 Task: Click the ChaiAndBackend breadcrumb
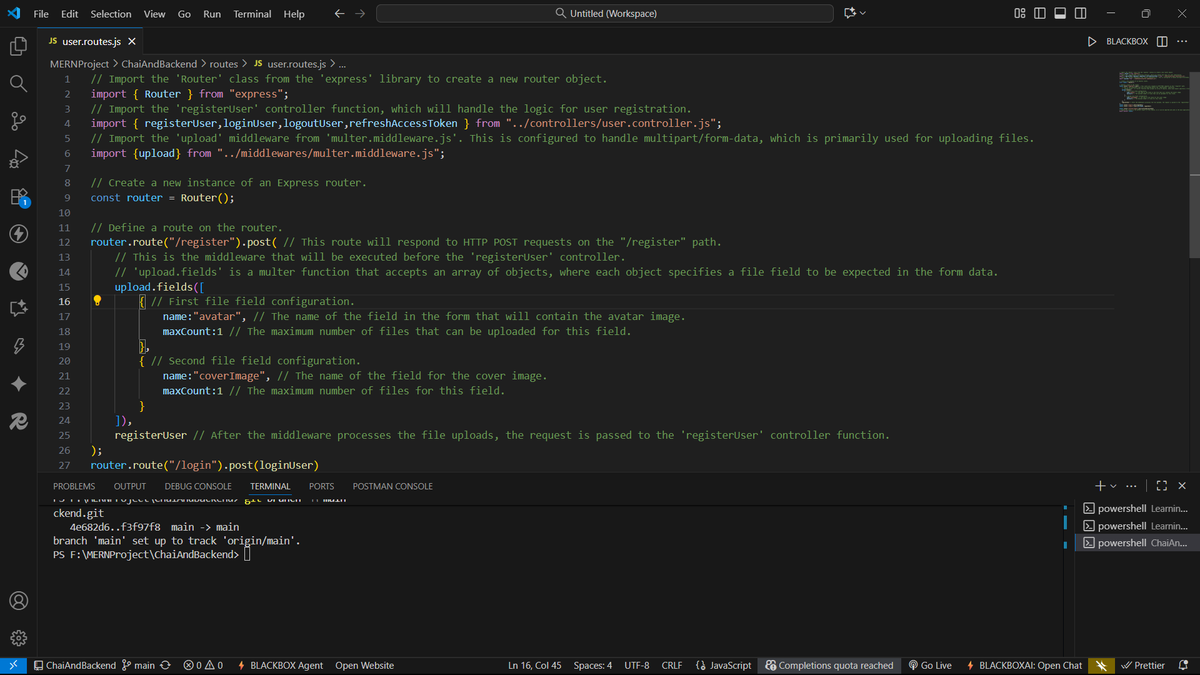click(160, 64)
